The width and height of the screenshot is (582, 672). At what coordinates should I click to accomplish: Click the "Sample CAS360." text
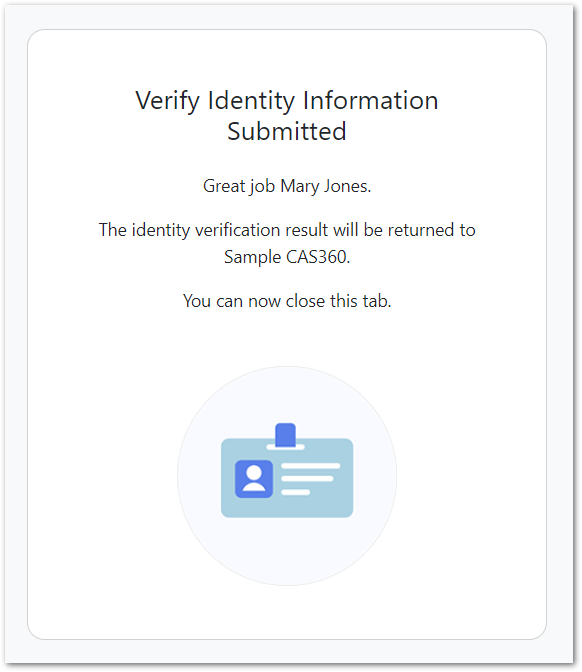point(287,257)
